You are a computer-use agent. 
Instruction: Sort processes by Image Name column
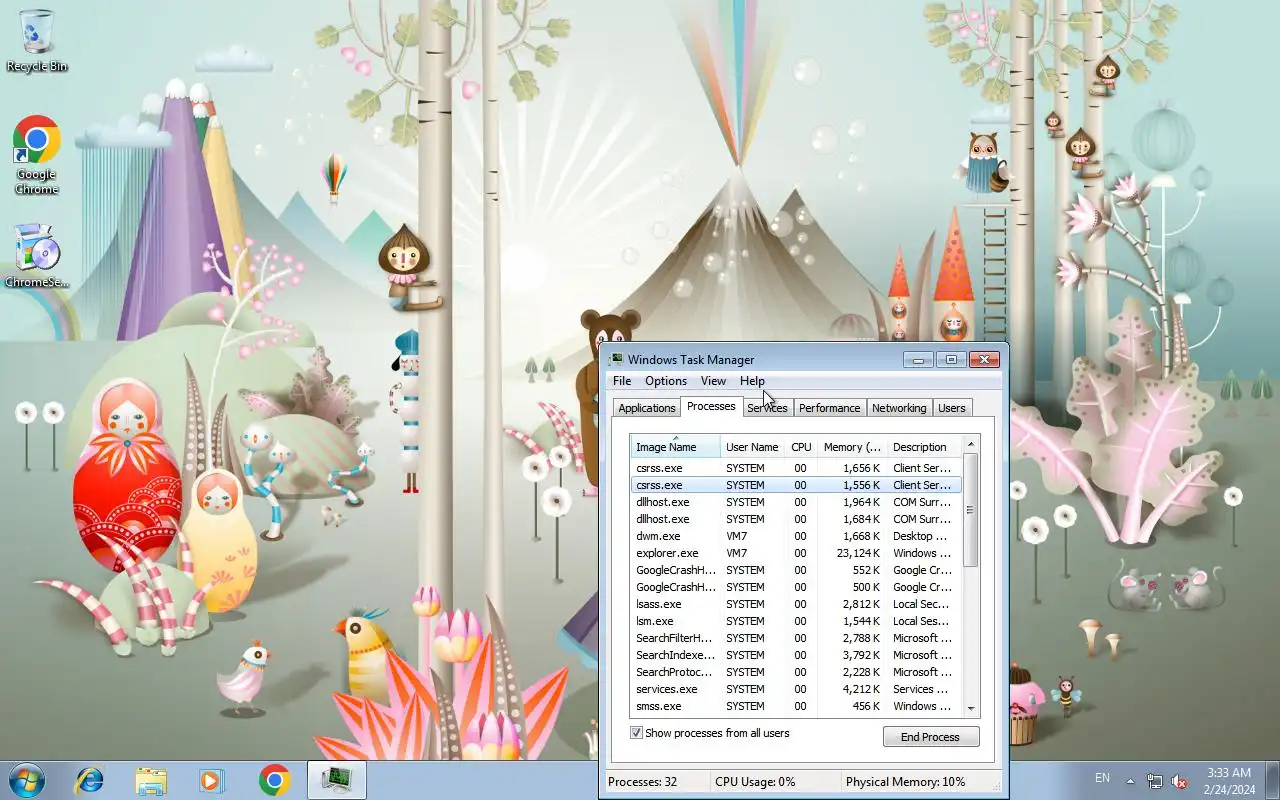click(675, 447)
